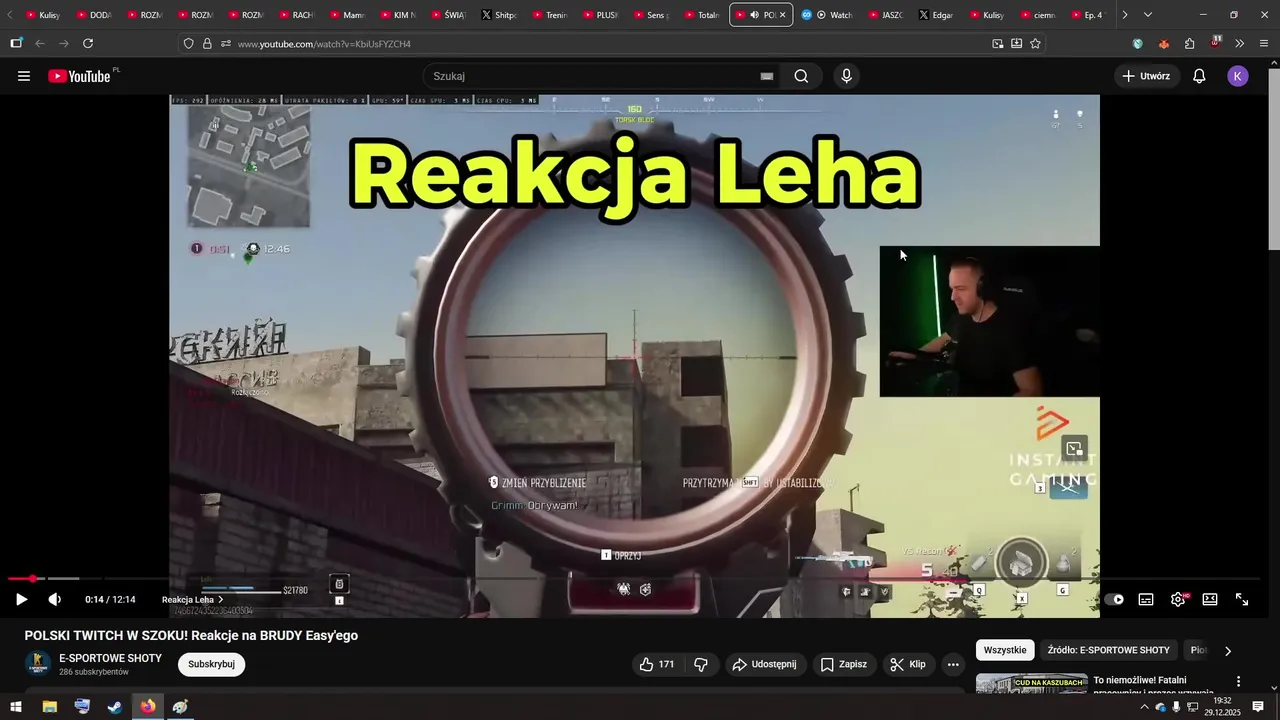Open the browser application menu
The image size is (1280, 720).
[1264, 44]
